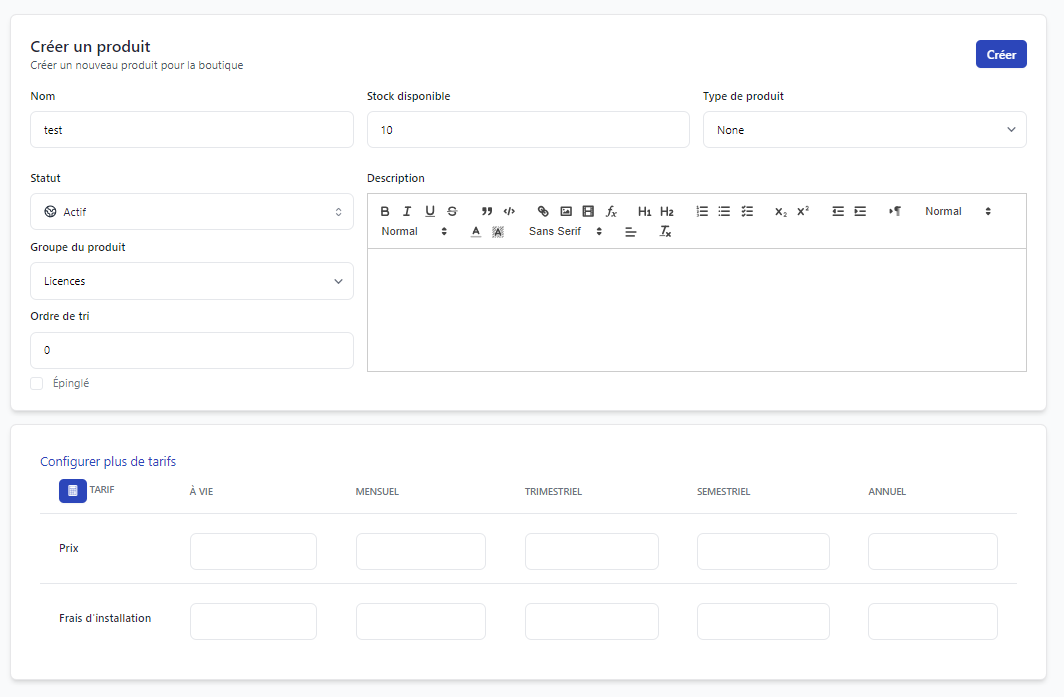Viewport: 1064px width, 697px height.
Task: Insert a video into the description
Action: click(x=588, y=211)
